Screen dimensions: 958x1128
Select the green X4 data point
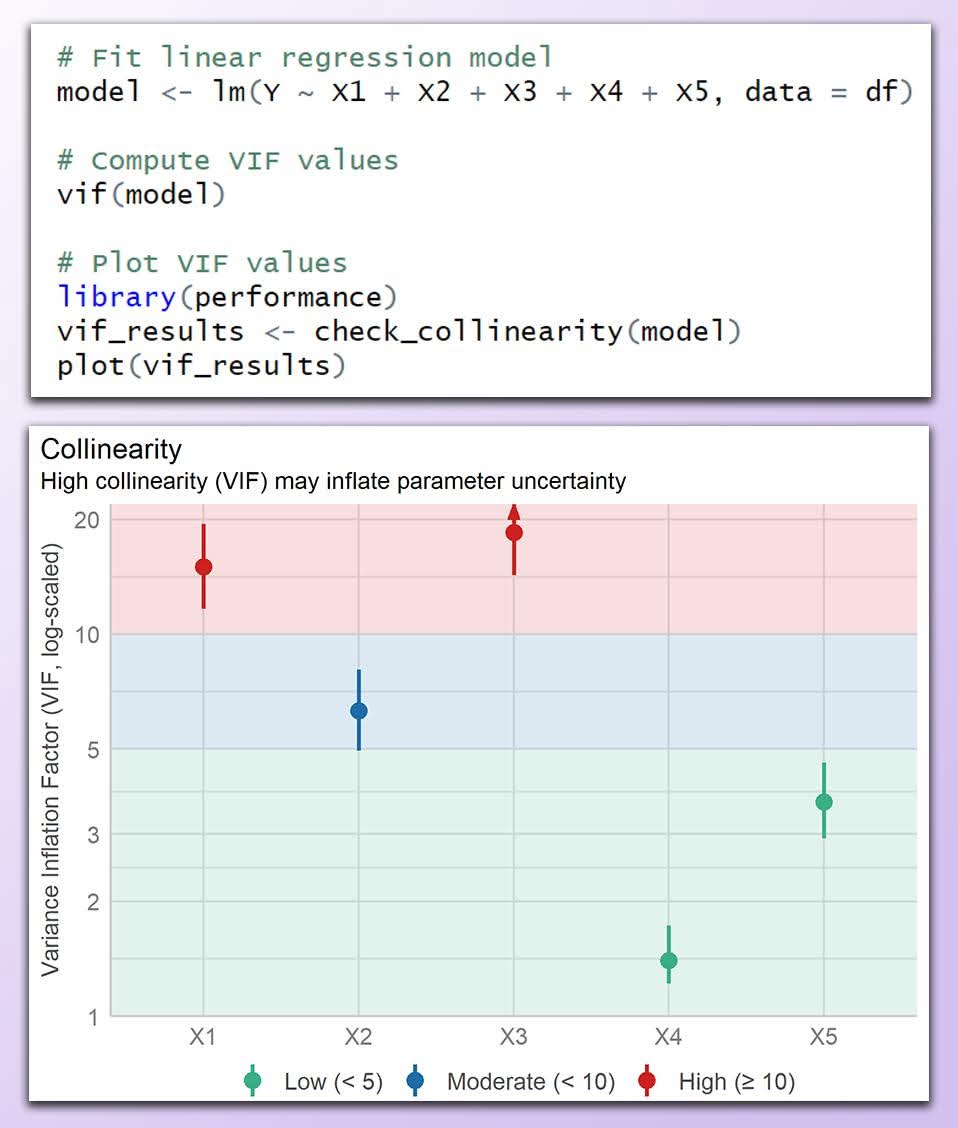tap(669, 961)
